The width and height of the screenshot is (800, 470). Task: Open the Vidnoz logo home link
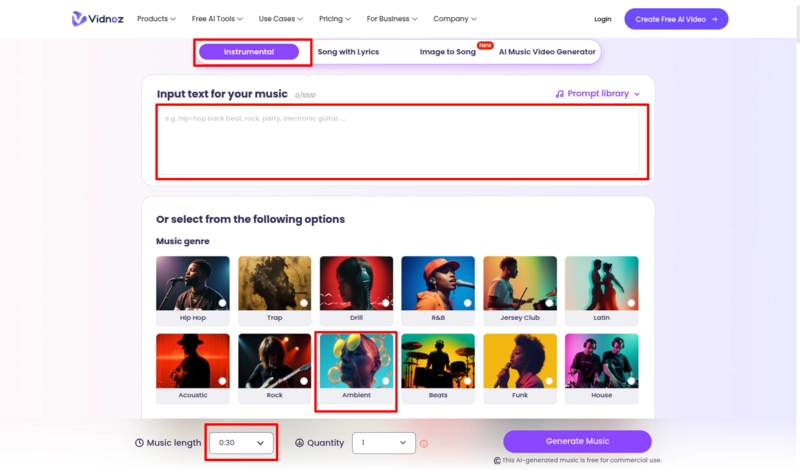coord(97,19)
